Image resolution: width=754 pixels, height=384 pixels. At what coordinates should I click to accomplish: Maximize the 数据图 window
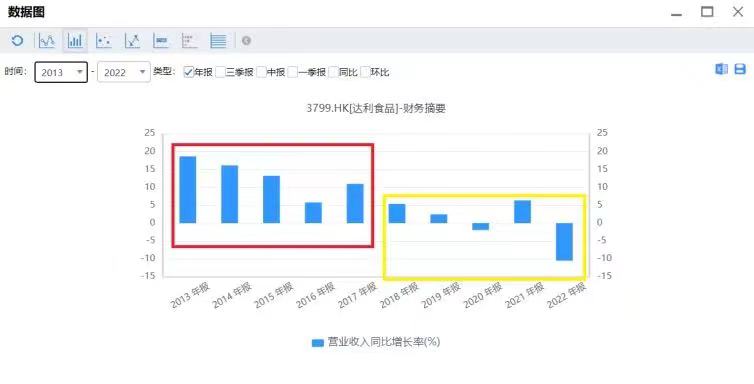[x=707, y=12]
